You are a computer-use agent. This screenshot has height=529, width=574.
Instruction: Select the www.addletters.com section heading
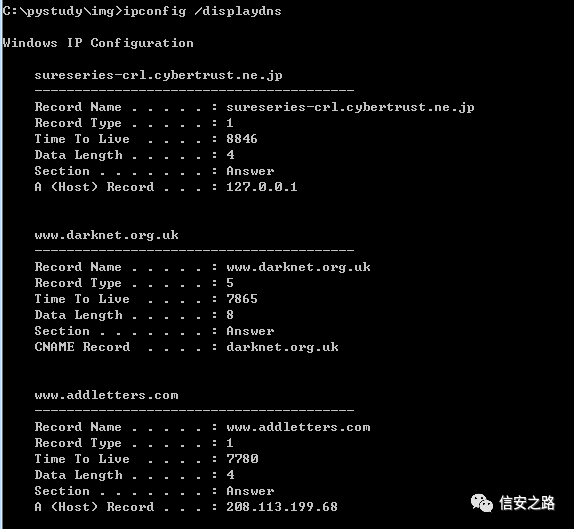tap(107, 395)
